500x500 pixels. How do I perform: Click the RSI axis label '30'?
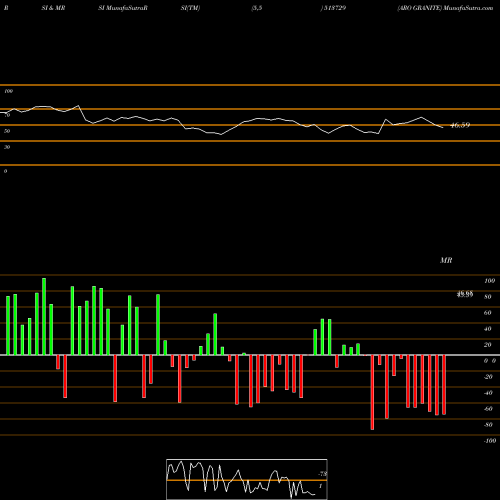(7, 147)
